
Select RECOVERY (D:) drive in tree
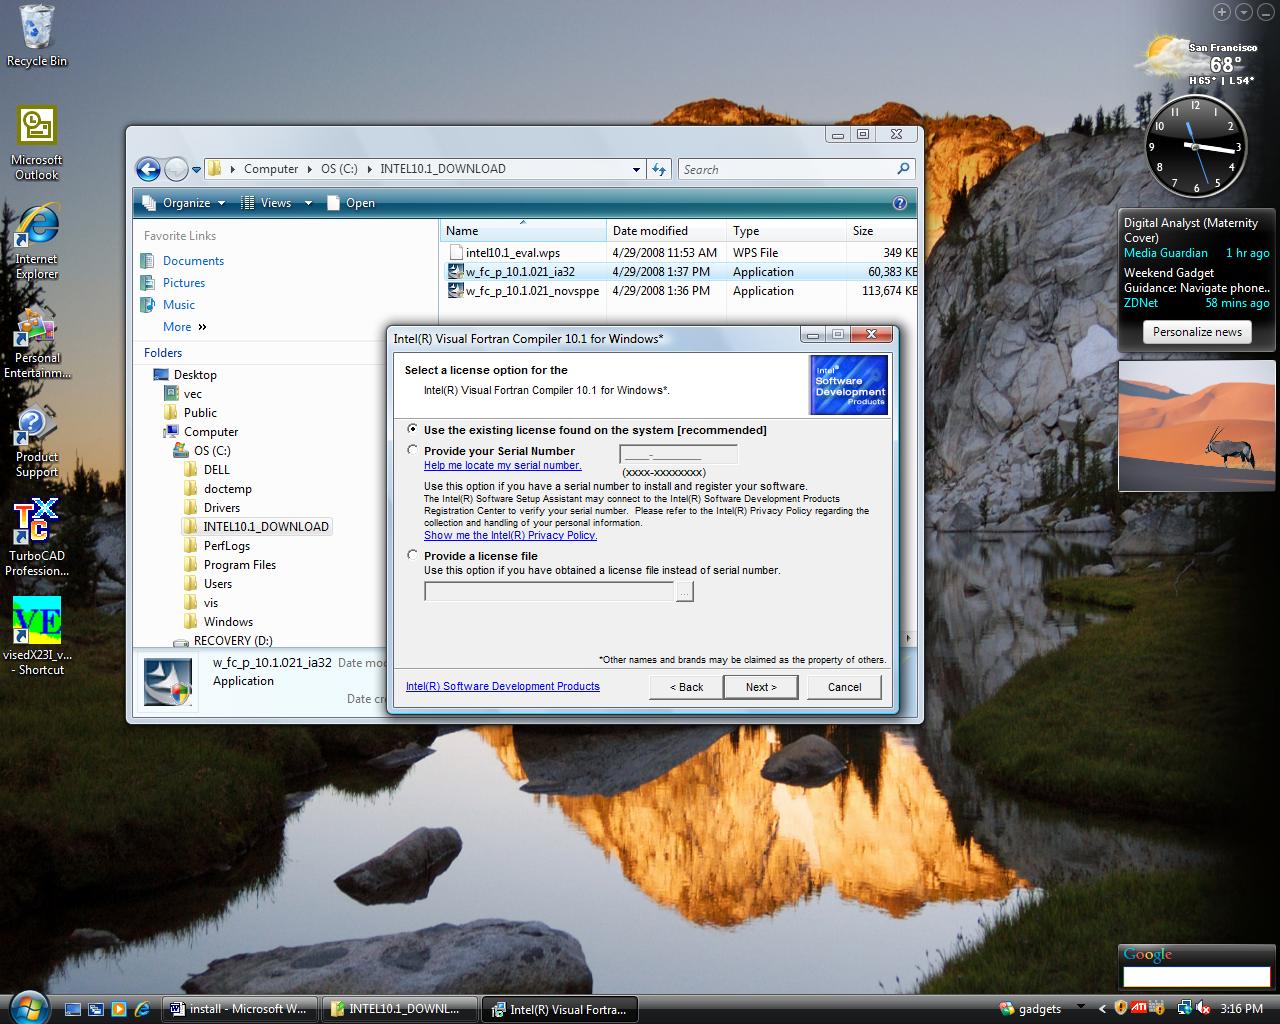tap(233, 641)
